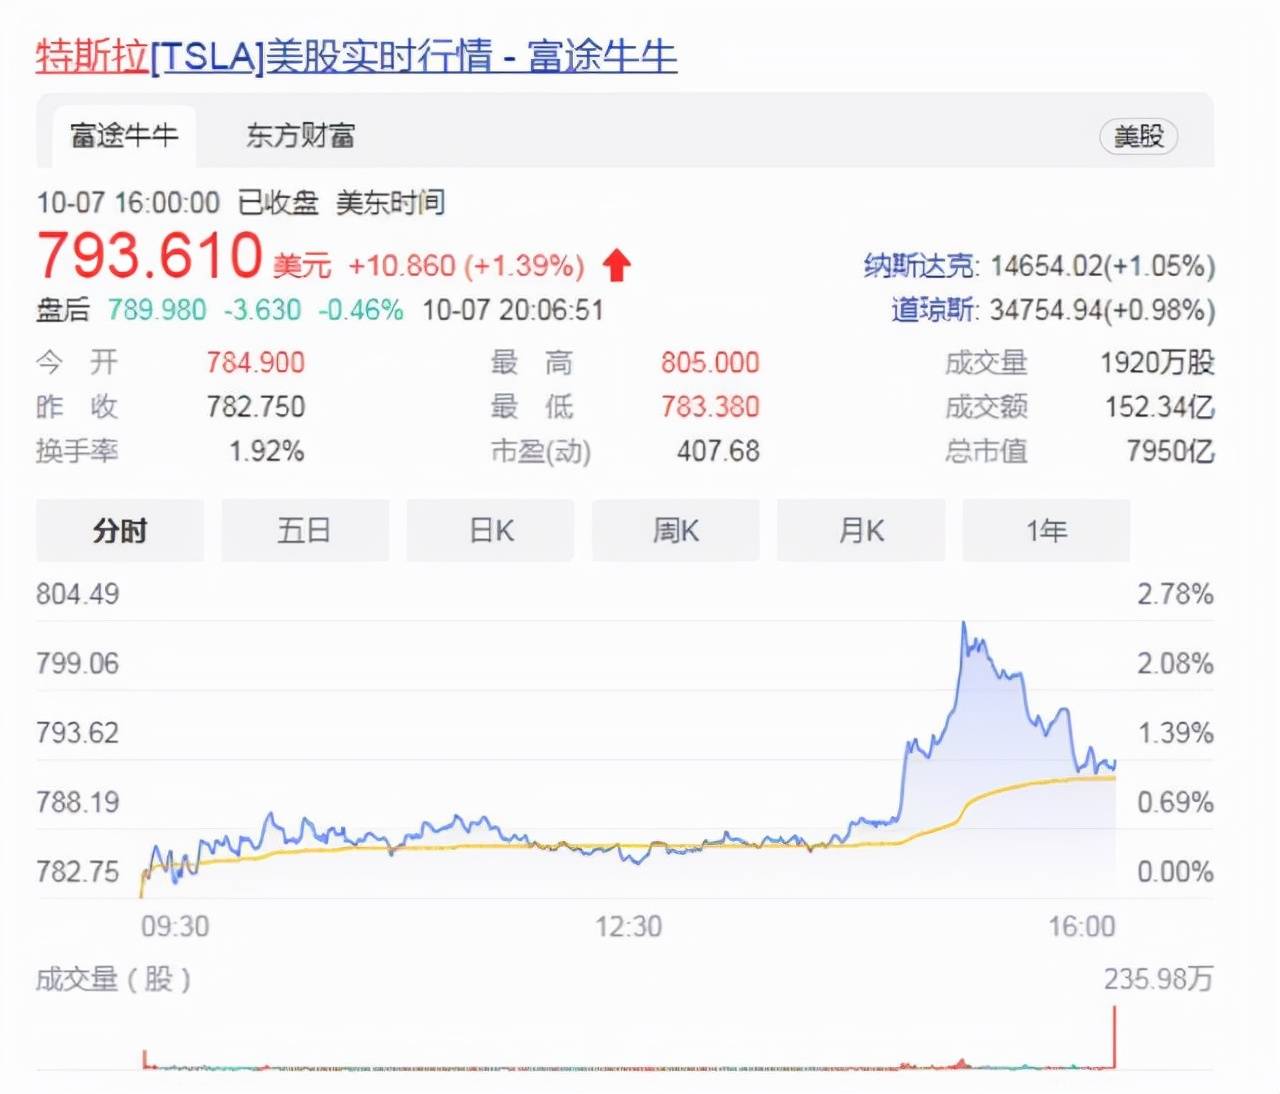The image size is (1280, 1094).
Task: Click the 成交量 value 1920万股
Action: [1157, 362]
